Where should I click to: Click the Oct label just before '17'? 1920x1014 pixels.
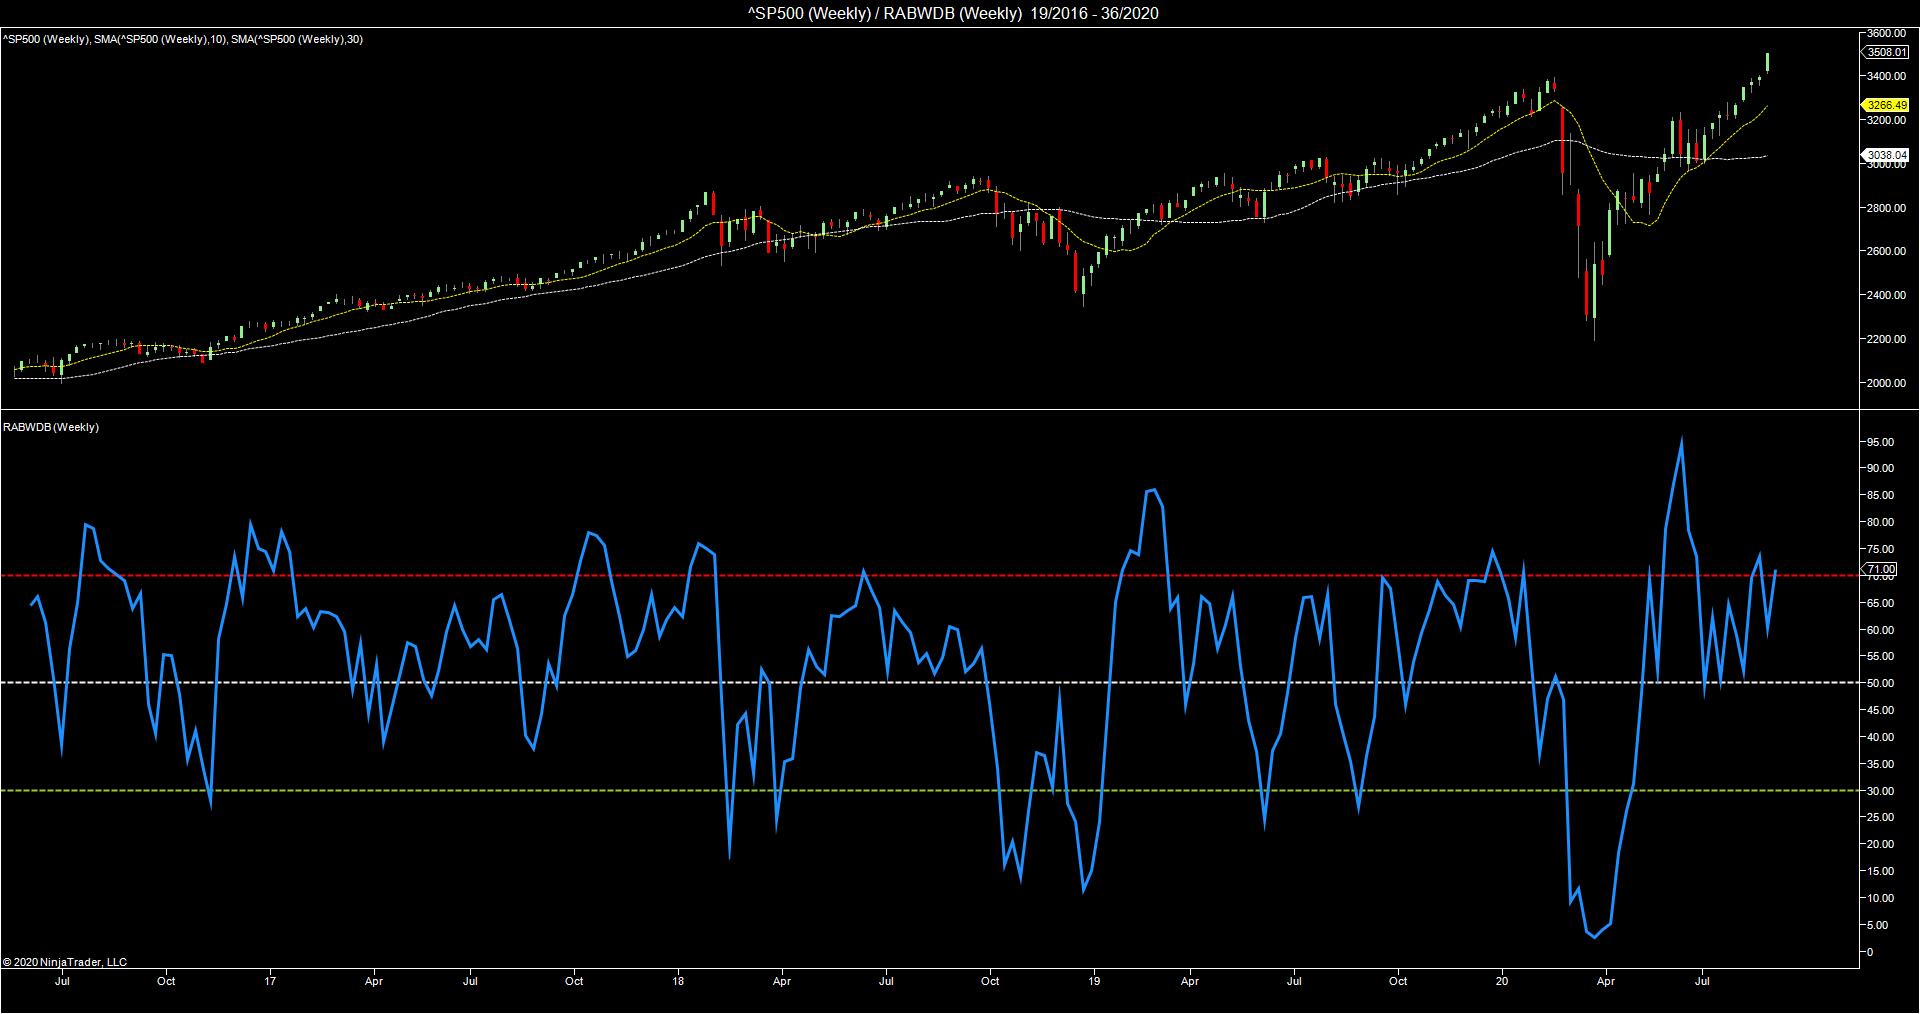tap(166, 981)
